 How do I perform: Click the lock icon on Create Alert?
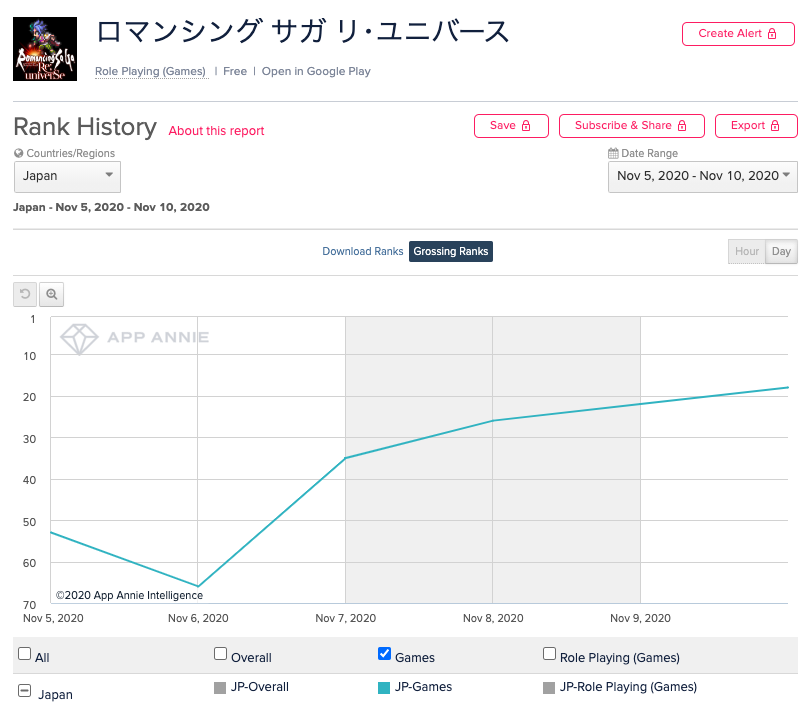tap(772, 33)
